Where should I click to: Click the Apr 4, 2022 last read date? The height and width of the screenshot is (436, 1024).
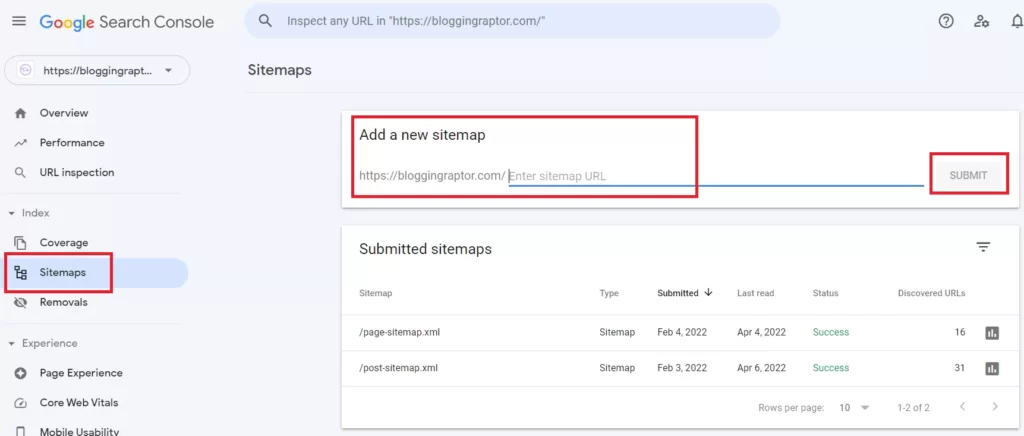tap(760, 332)
